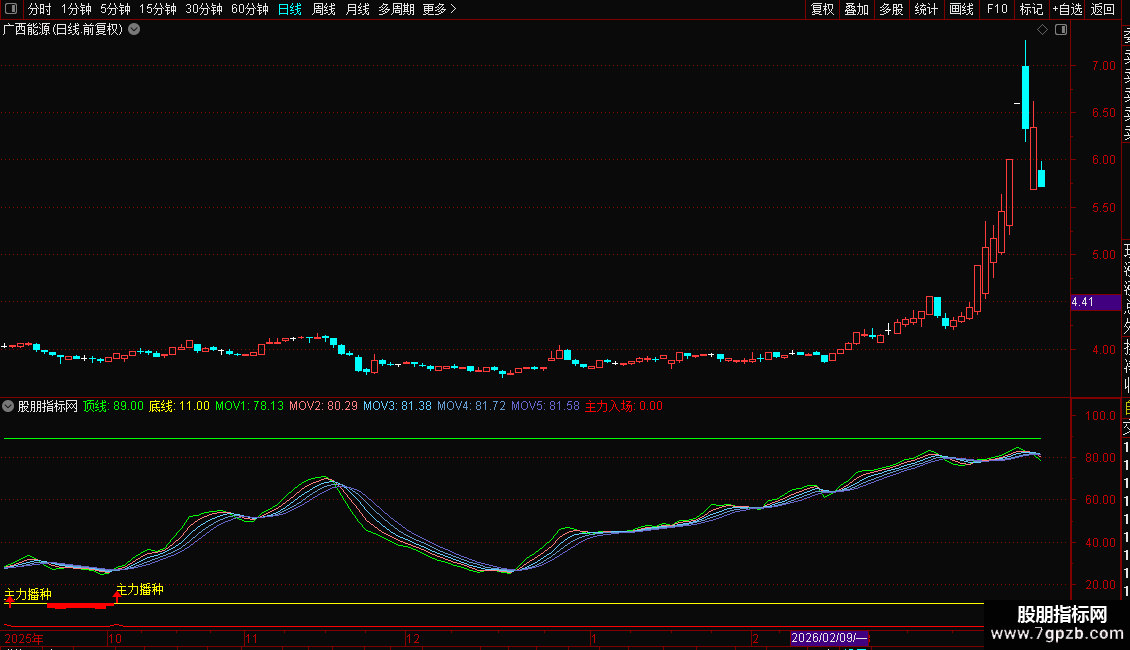Click the 4.41 price marker on axis
Viewport: 1130px width, 650px height.
tap(1095, 302)
